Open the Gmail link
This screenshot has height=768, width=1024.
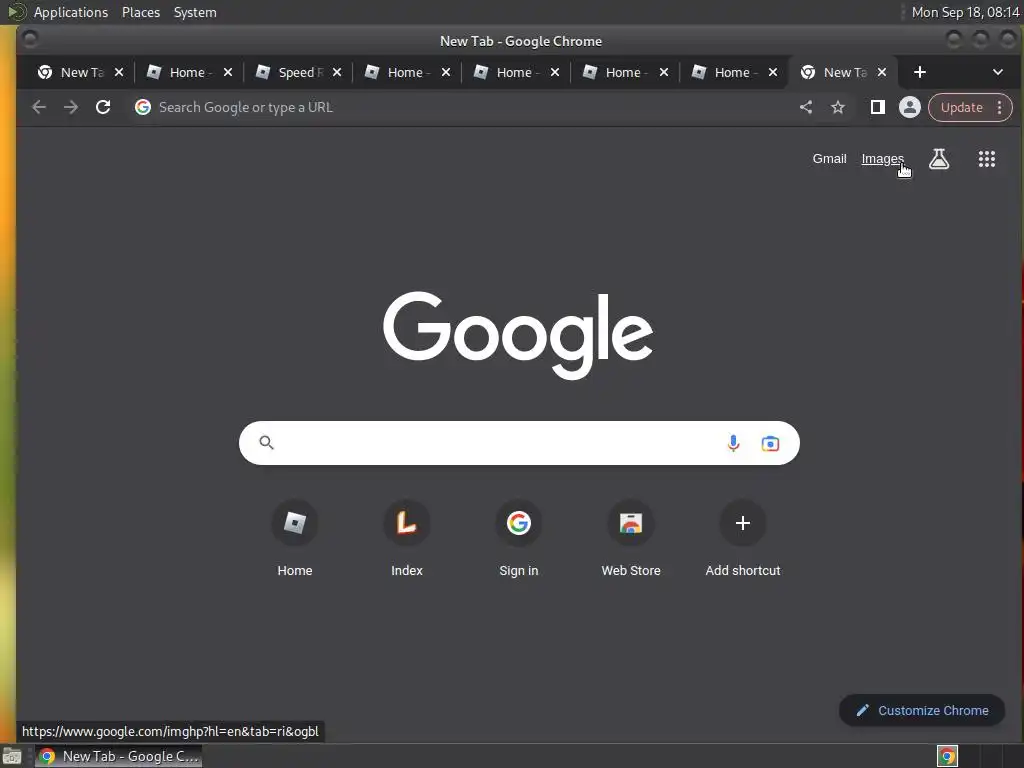point(829,159)
